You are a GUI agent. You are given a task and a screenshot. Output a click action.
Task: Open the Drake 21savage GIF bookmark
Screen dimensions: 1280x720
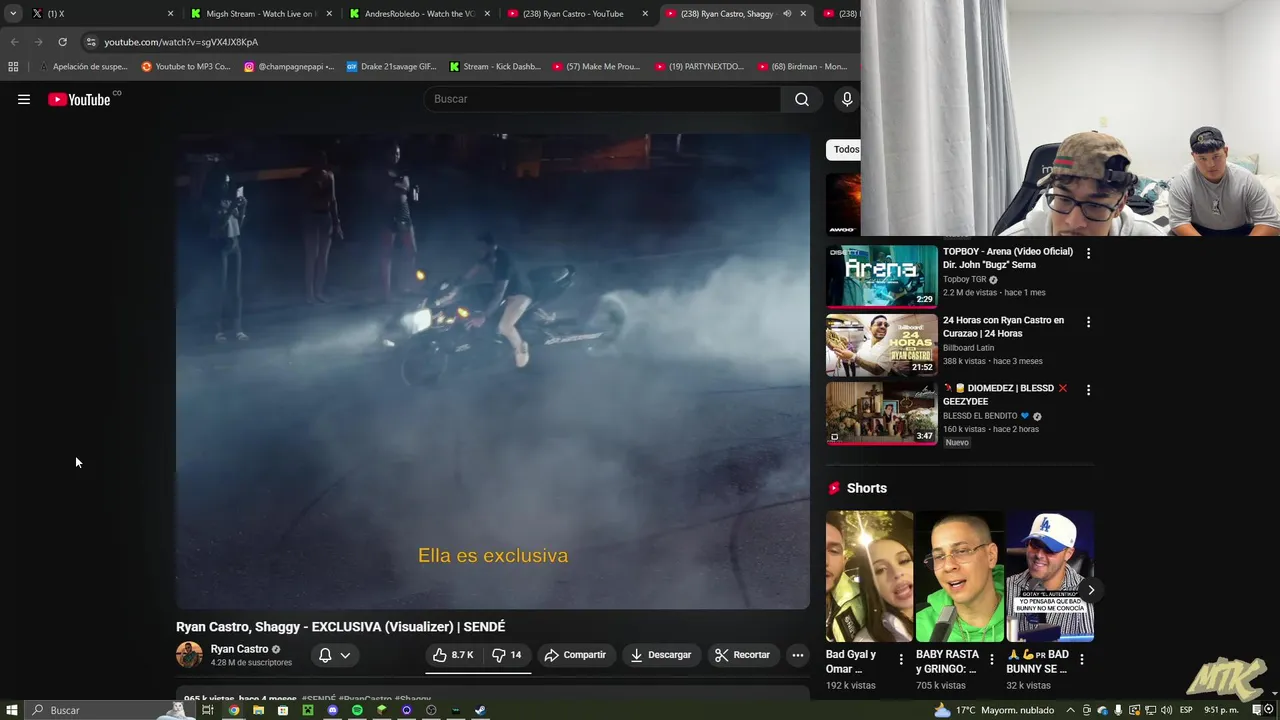pos(391,67)
